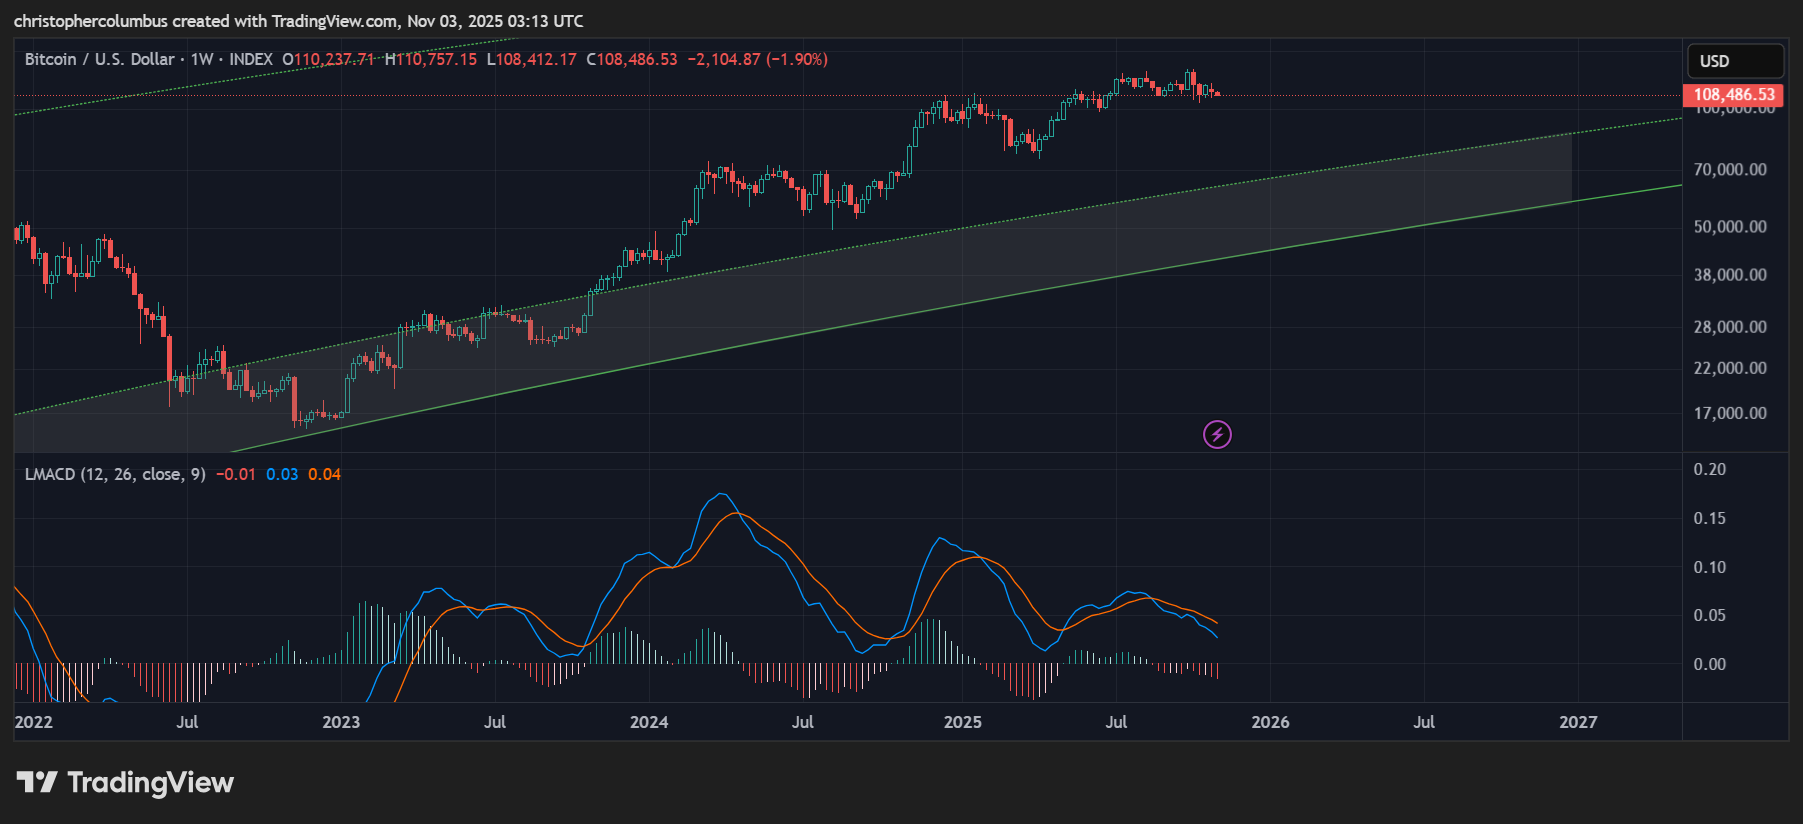The width and height of the screenshot is (1803, 824).
Task: Click the 0.05 LMACD axis label
Action: click(1710, 615)
